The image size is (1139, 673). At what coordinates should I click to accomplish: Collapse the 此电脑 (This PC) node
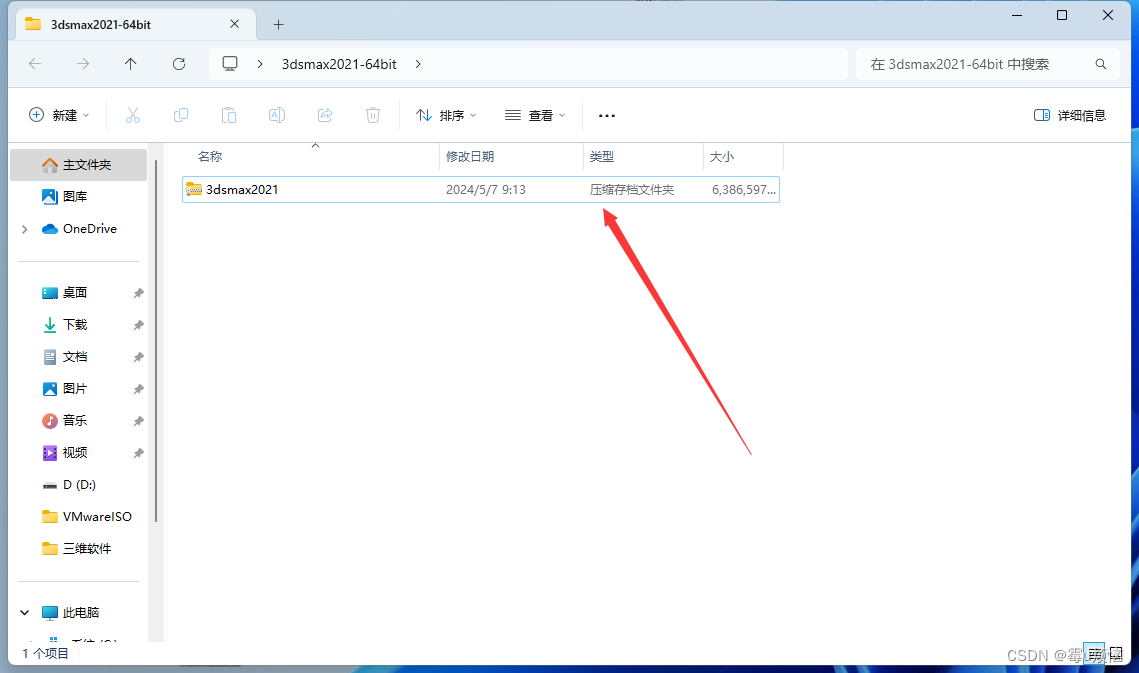(25, 613)
